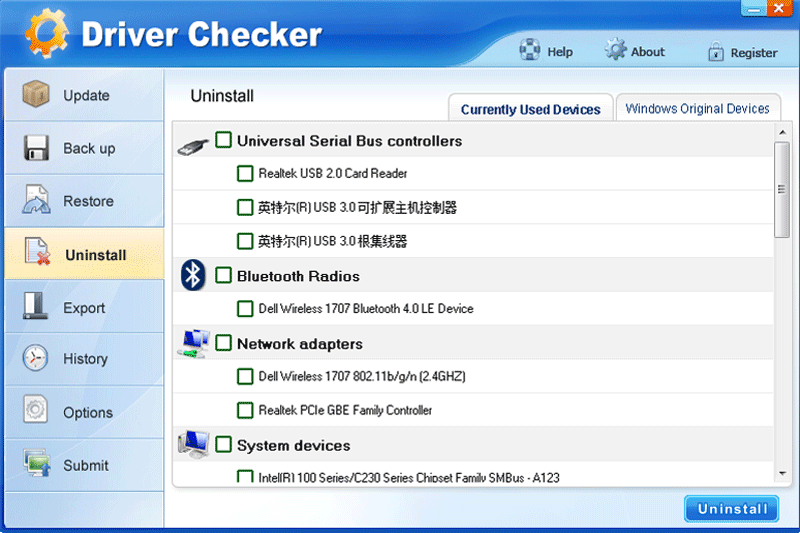Viewport: 800px width, 533px height.
Task: Open the About link text
Action: click(x=648, y=52)
